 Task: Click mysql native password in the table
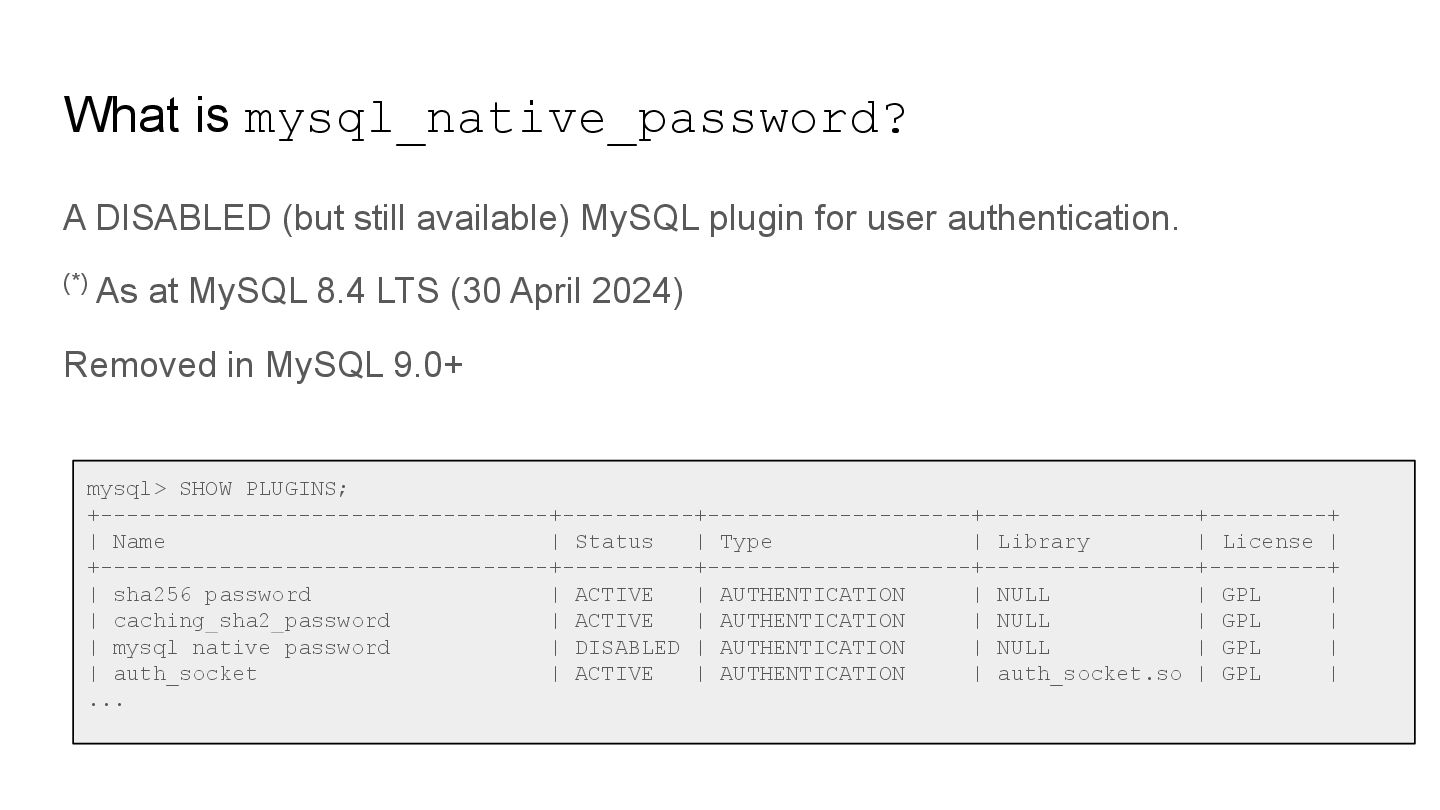[251, 648]
